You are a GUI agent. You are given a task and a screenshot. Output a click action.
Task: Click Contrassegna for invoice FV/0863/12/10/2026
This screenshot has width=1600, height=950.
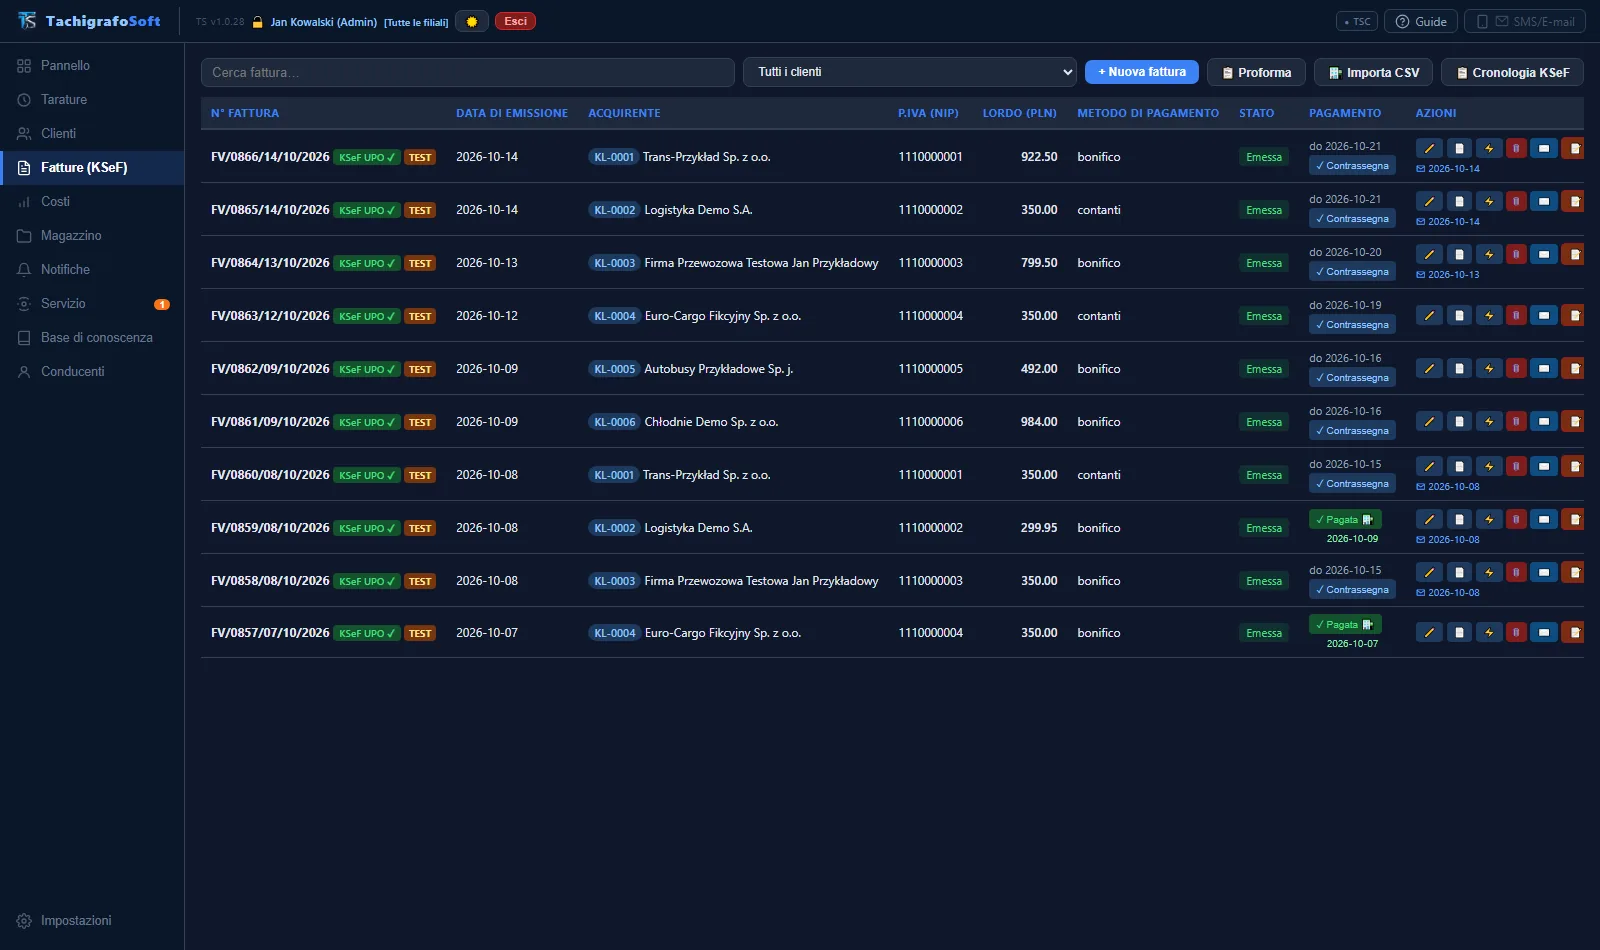point(1352,325)
